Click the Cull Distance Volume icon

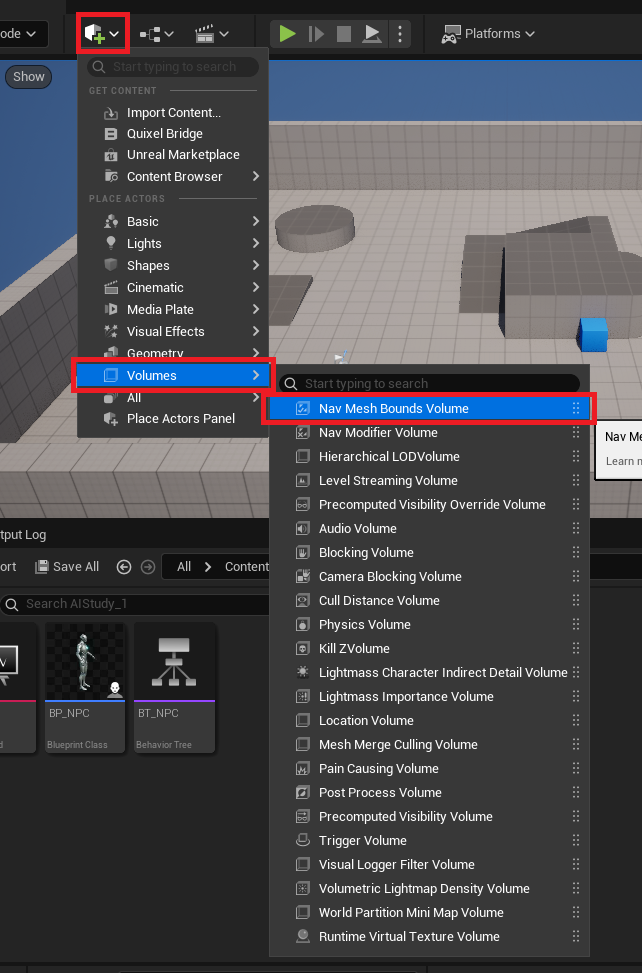302,601
